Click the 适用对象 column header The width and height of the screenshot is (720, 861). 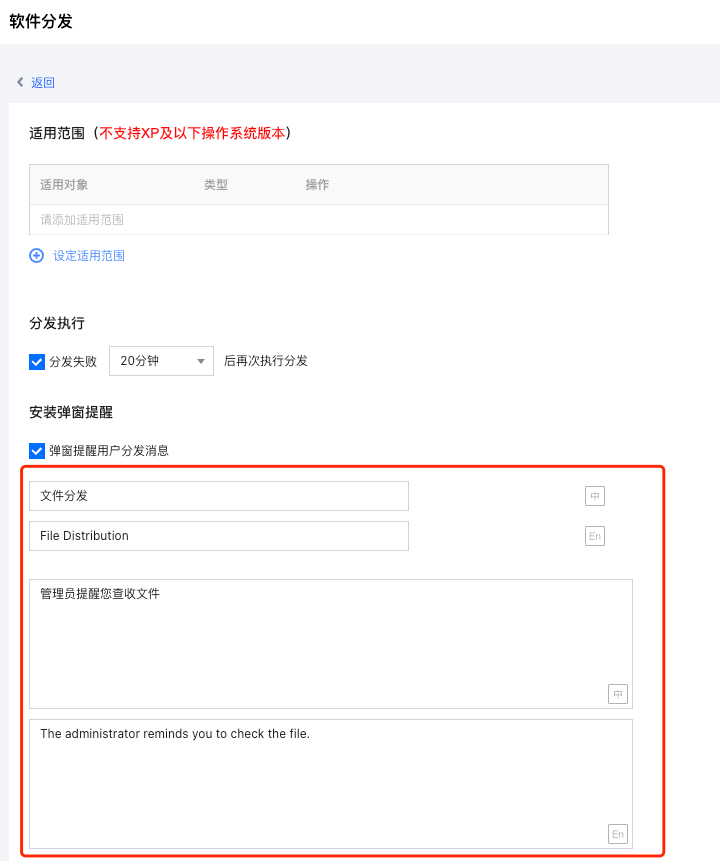tap(64, 184)
